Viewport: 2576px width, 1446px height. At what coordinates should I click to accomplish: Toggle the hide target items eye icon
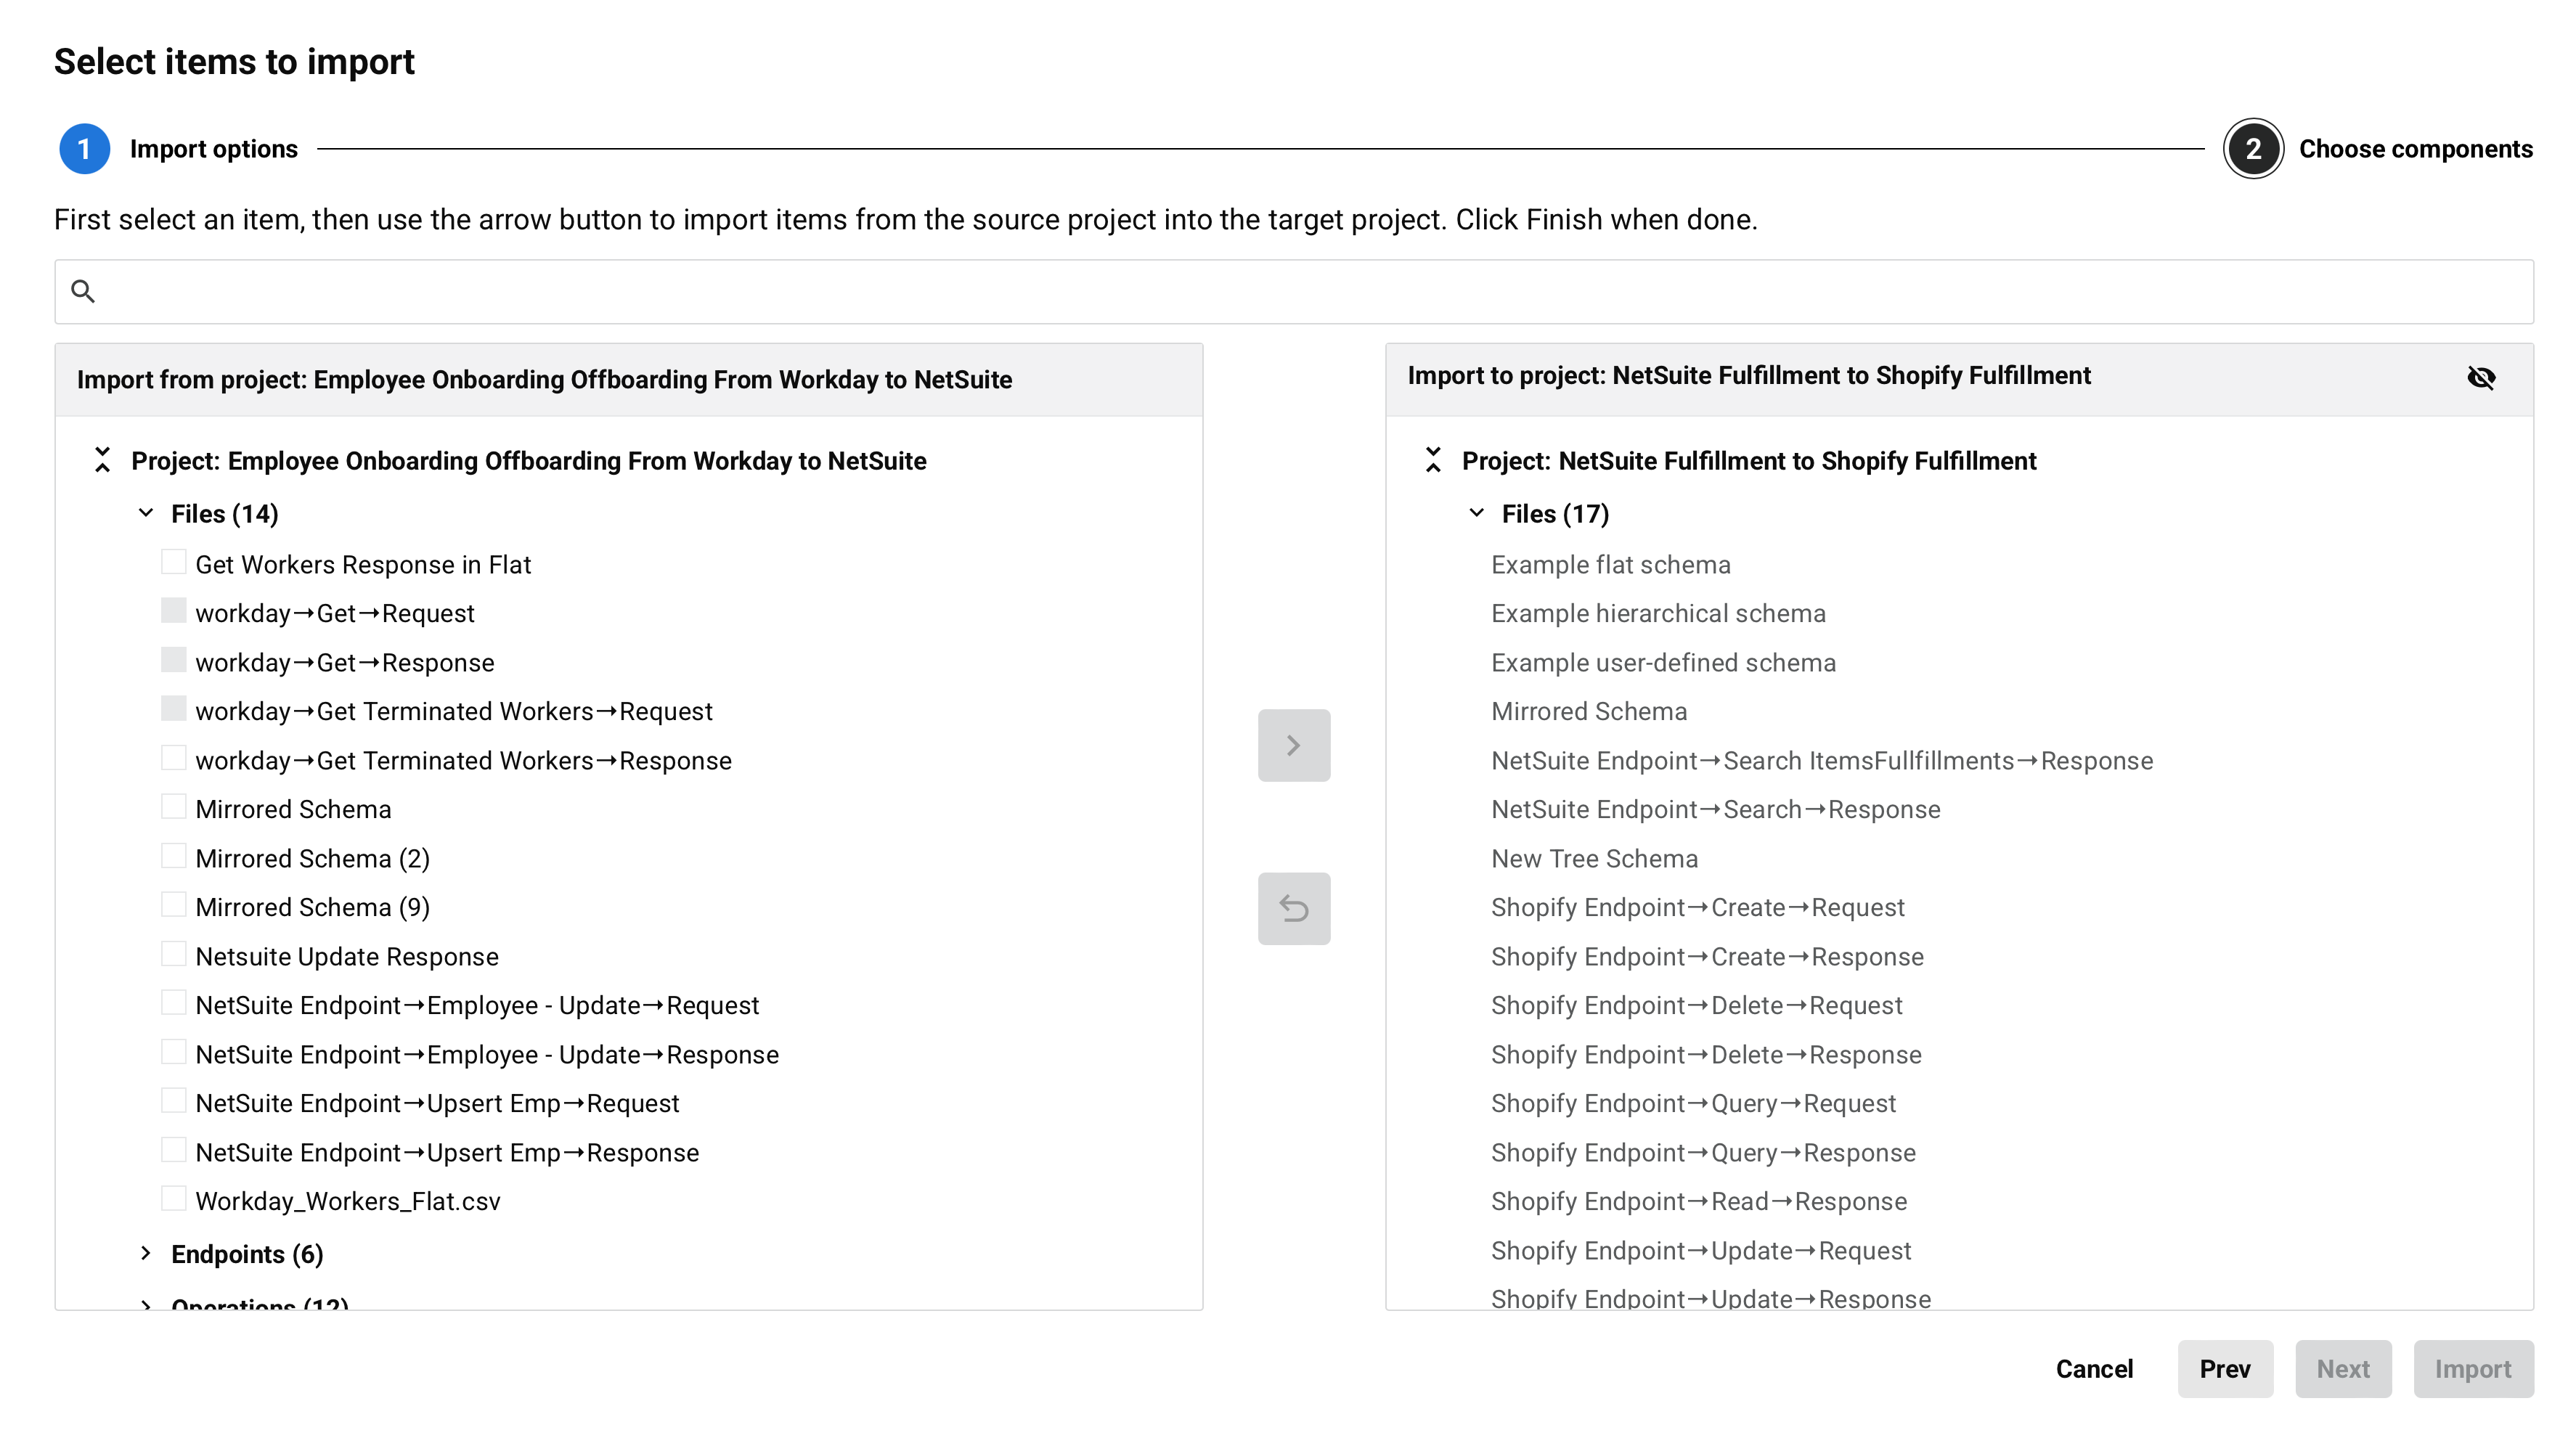[x=2480, y=377]
